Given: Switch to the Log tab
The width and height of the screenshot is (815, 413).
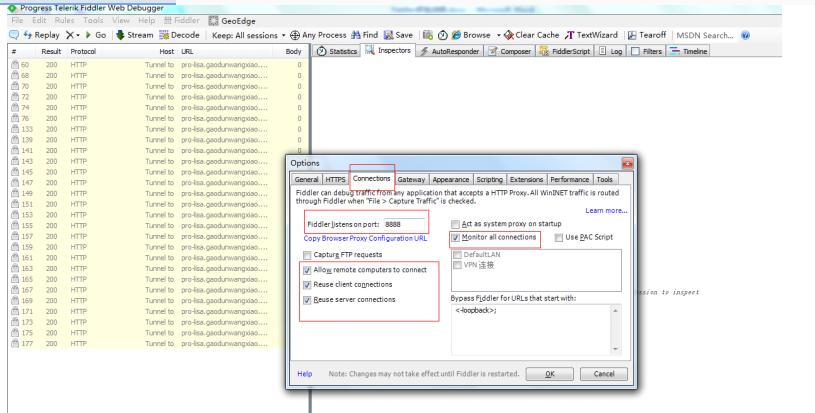Looking at the screenshot, I should click(610, 51).
